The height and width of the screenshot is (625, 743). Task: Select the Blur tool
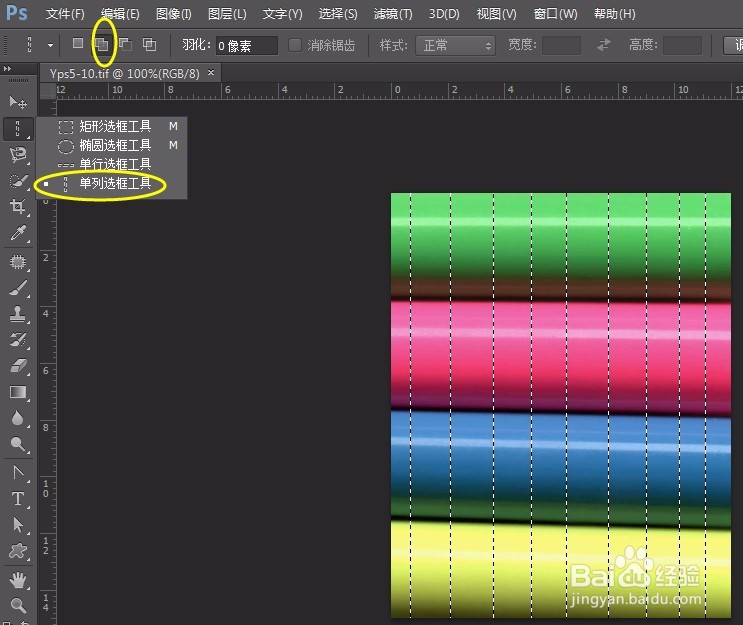(18, 418)
